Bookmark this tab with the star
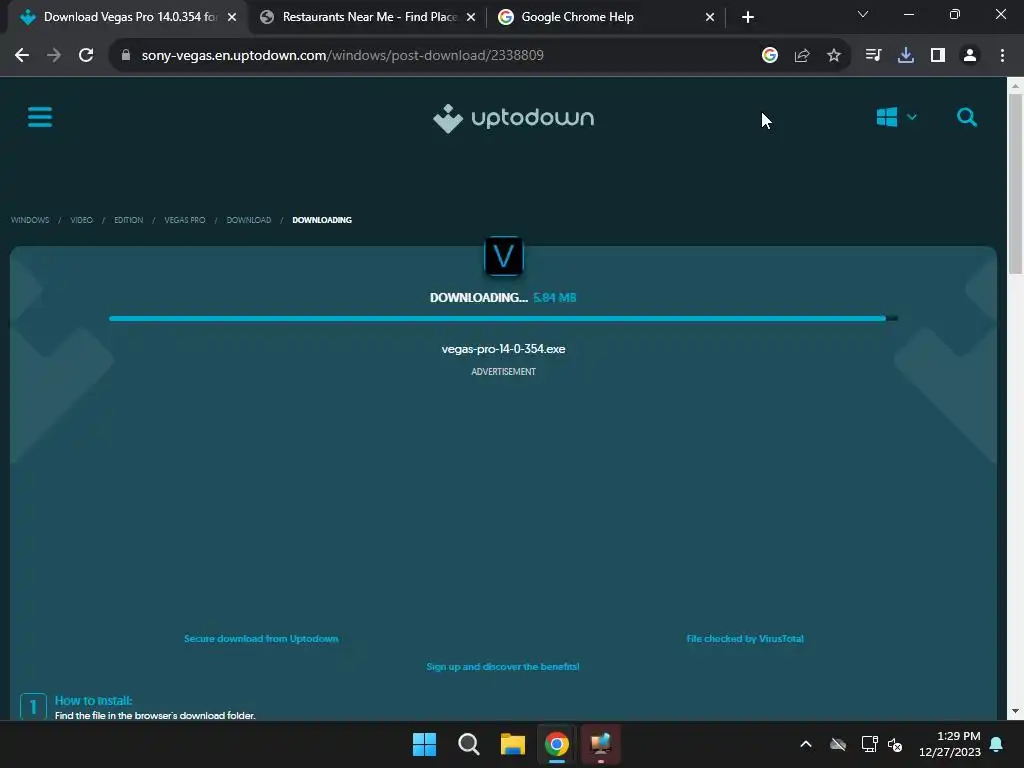 coord(834,55)
